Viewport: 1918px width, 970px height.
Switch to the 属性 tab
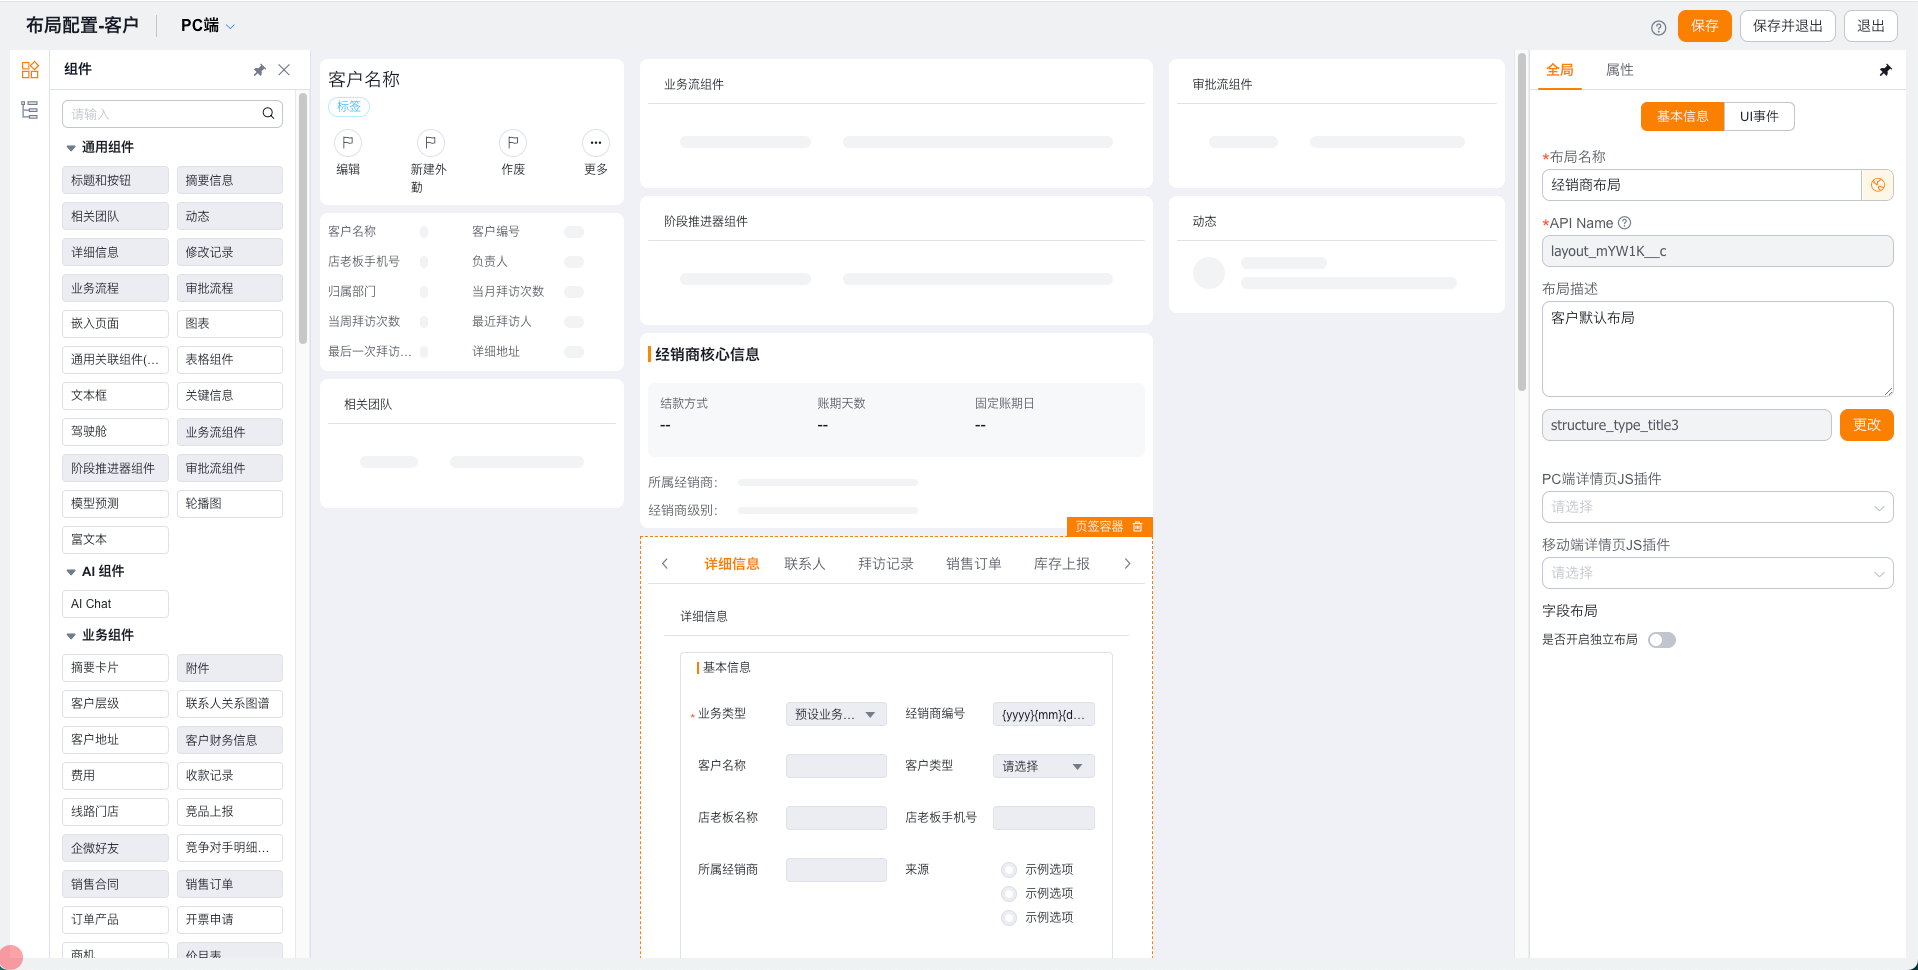pyautogui.click(x=1619, y=70)
